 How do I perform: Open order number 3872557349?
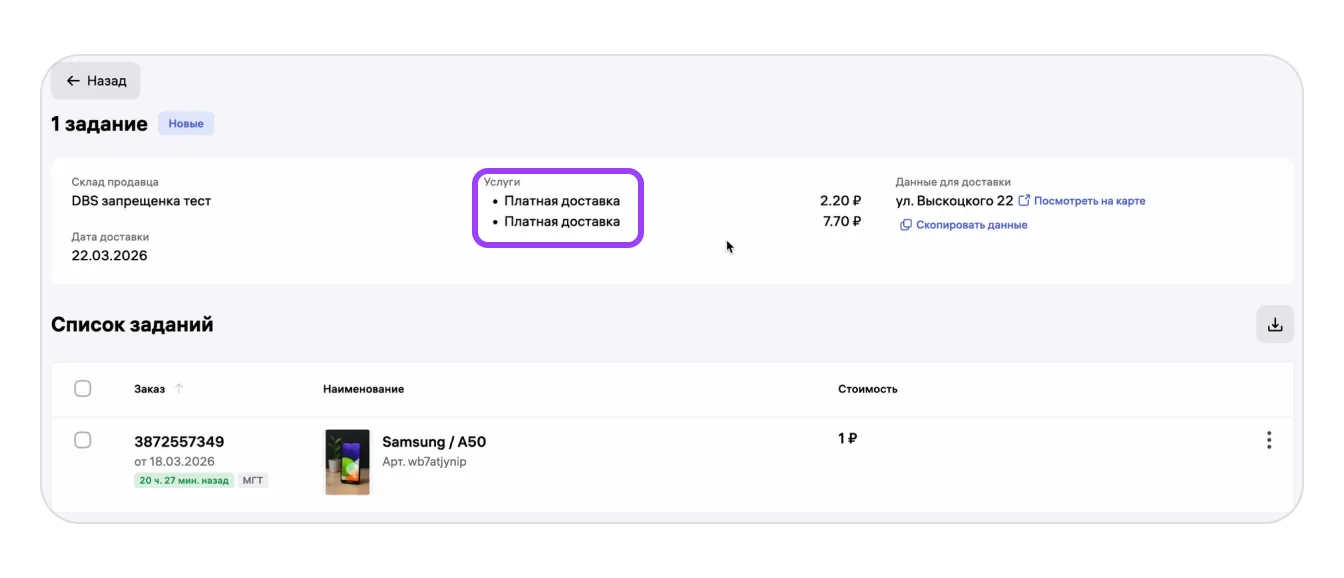click(179, 442)
